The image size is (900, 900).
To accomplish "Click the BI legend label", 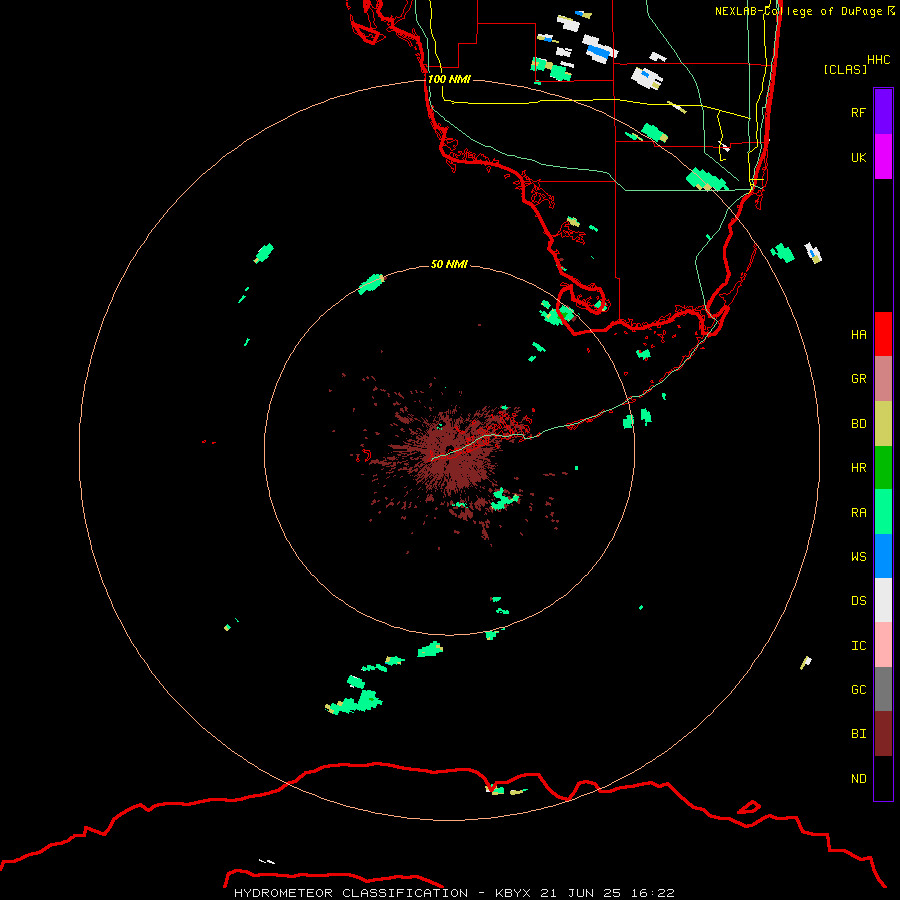I will (x=858, y=734).
